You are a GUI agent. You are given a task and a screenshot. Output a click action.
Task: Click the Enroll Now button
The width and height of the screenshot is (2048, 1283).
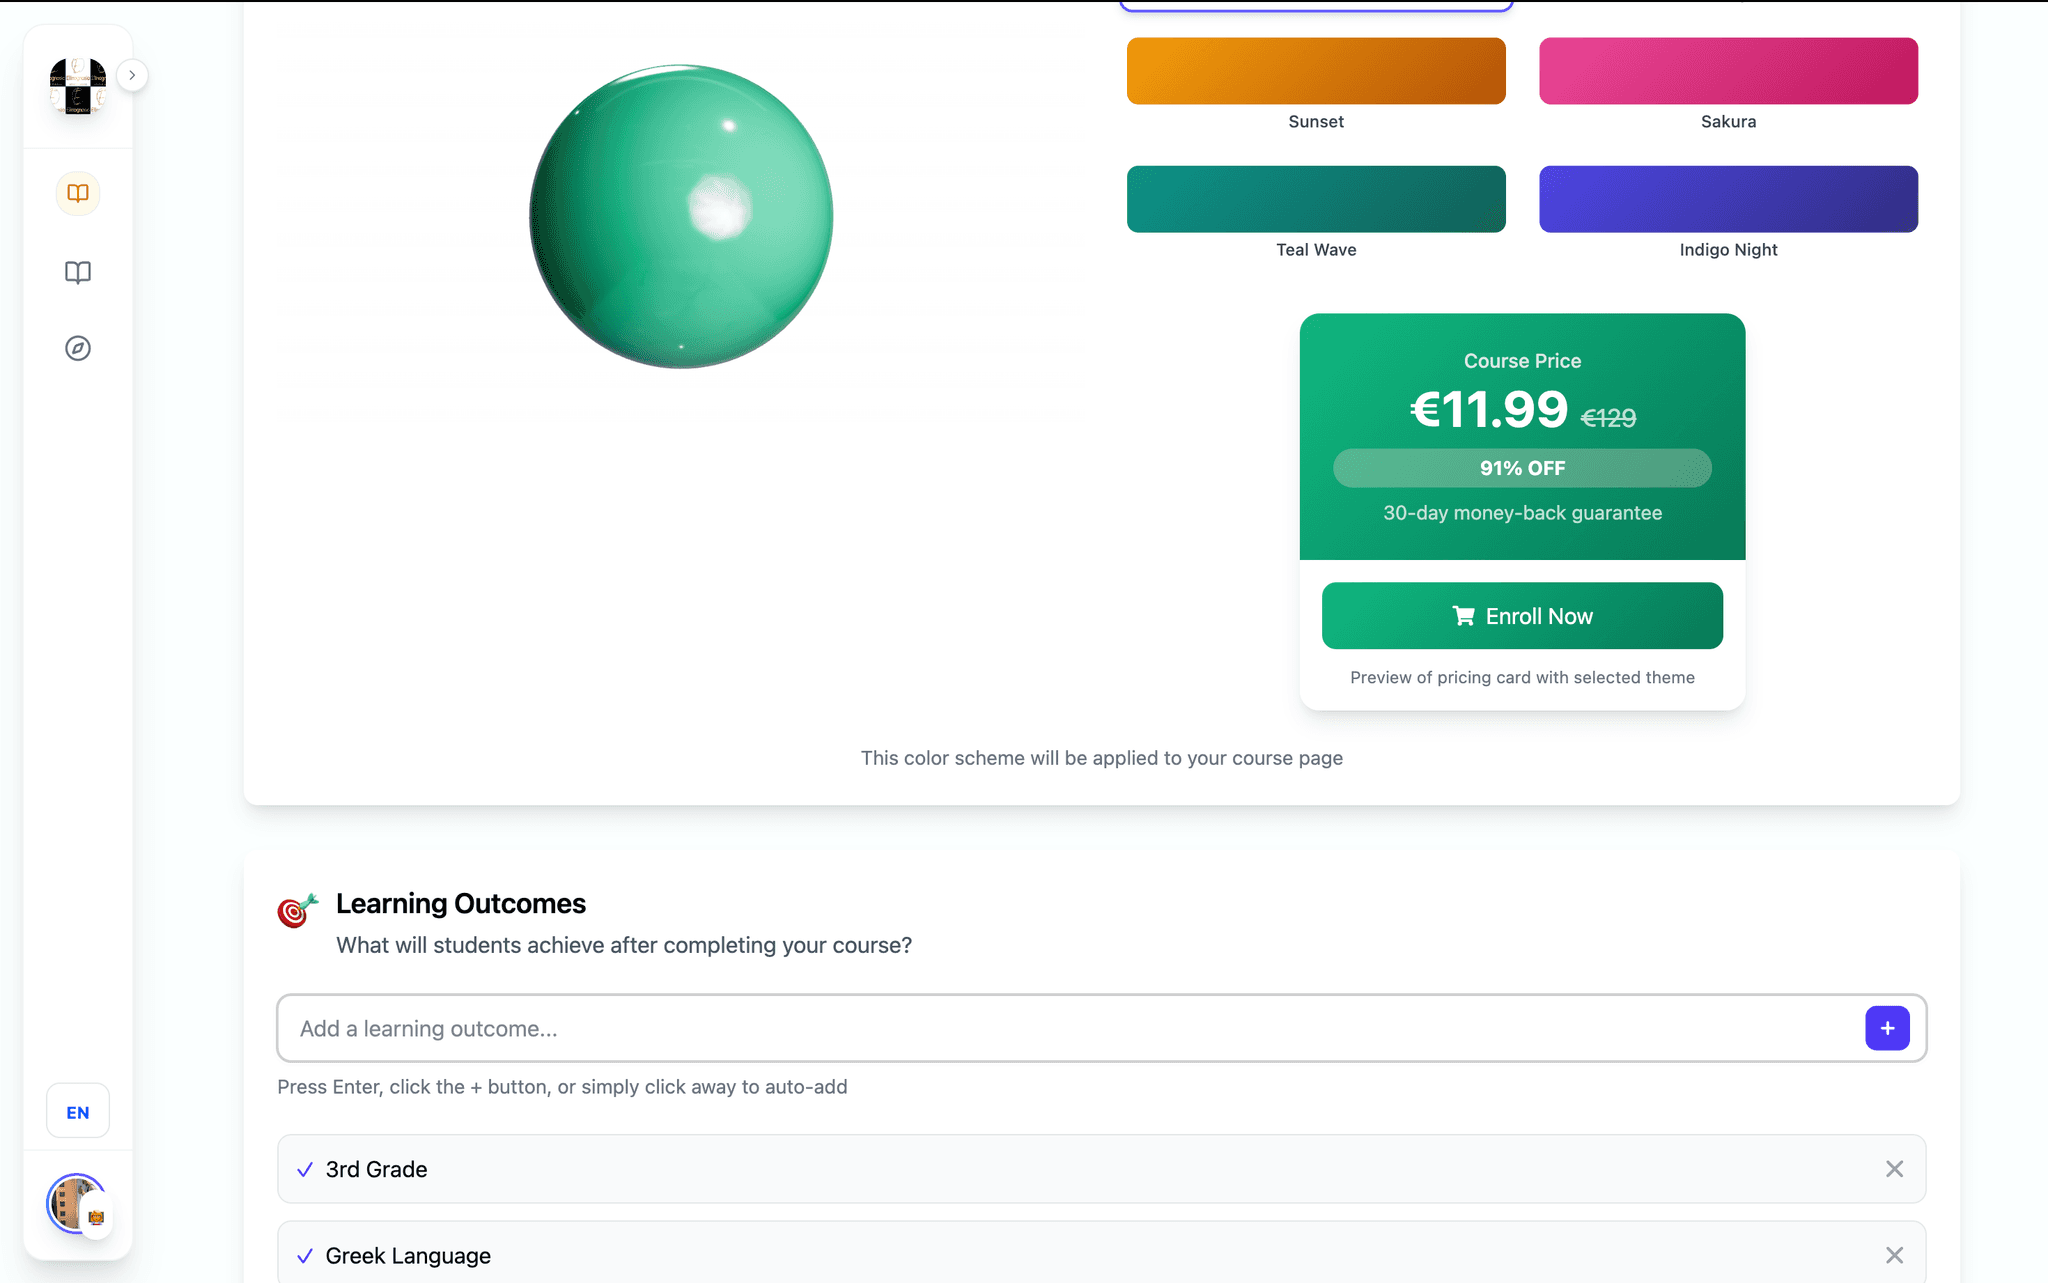pyautogui.click(x=1522, y=616)
